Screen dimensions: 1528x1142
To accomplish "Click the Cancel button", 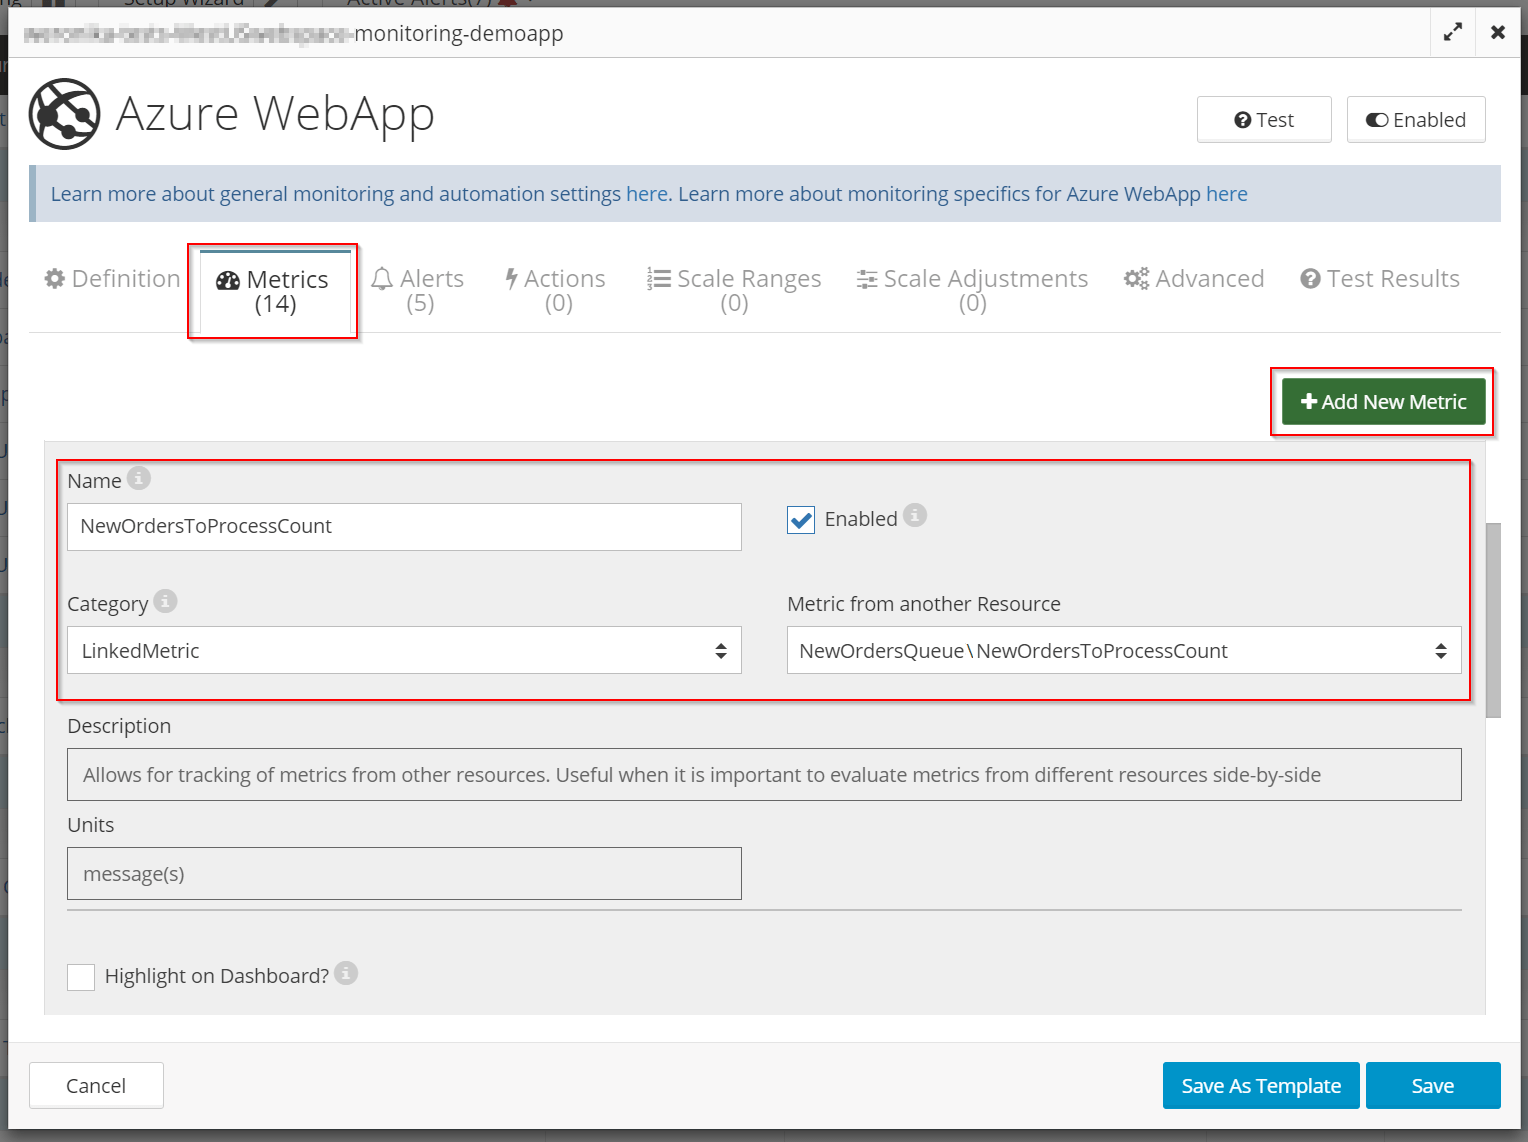I will pyautogui.click(x=96, y=1086).
